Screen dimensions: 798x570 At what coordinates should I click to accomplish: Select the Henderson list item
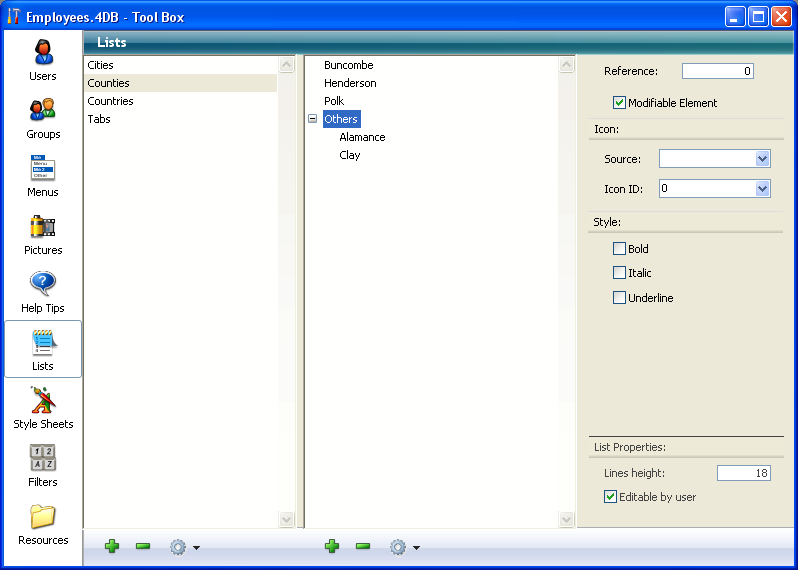pos(350,83)
